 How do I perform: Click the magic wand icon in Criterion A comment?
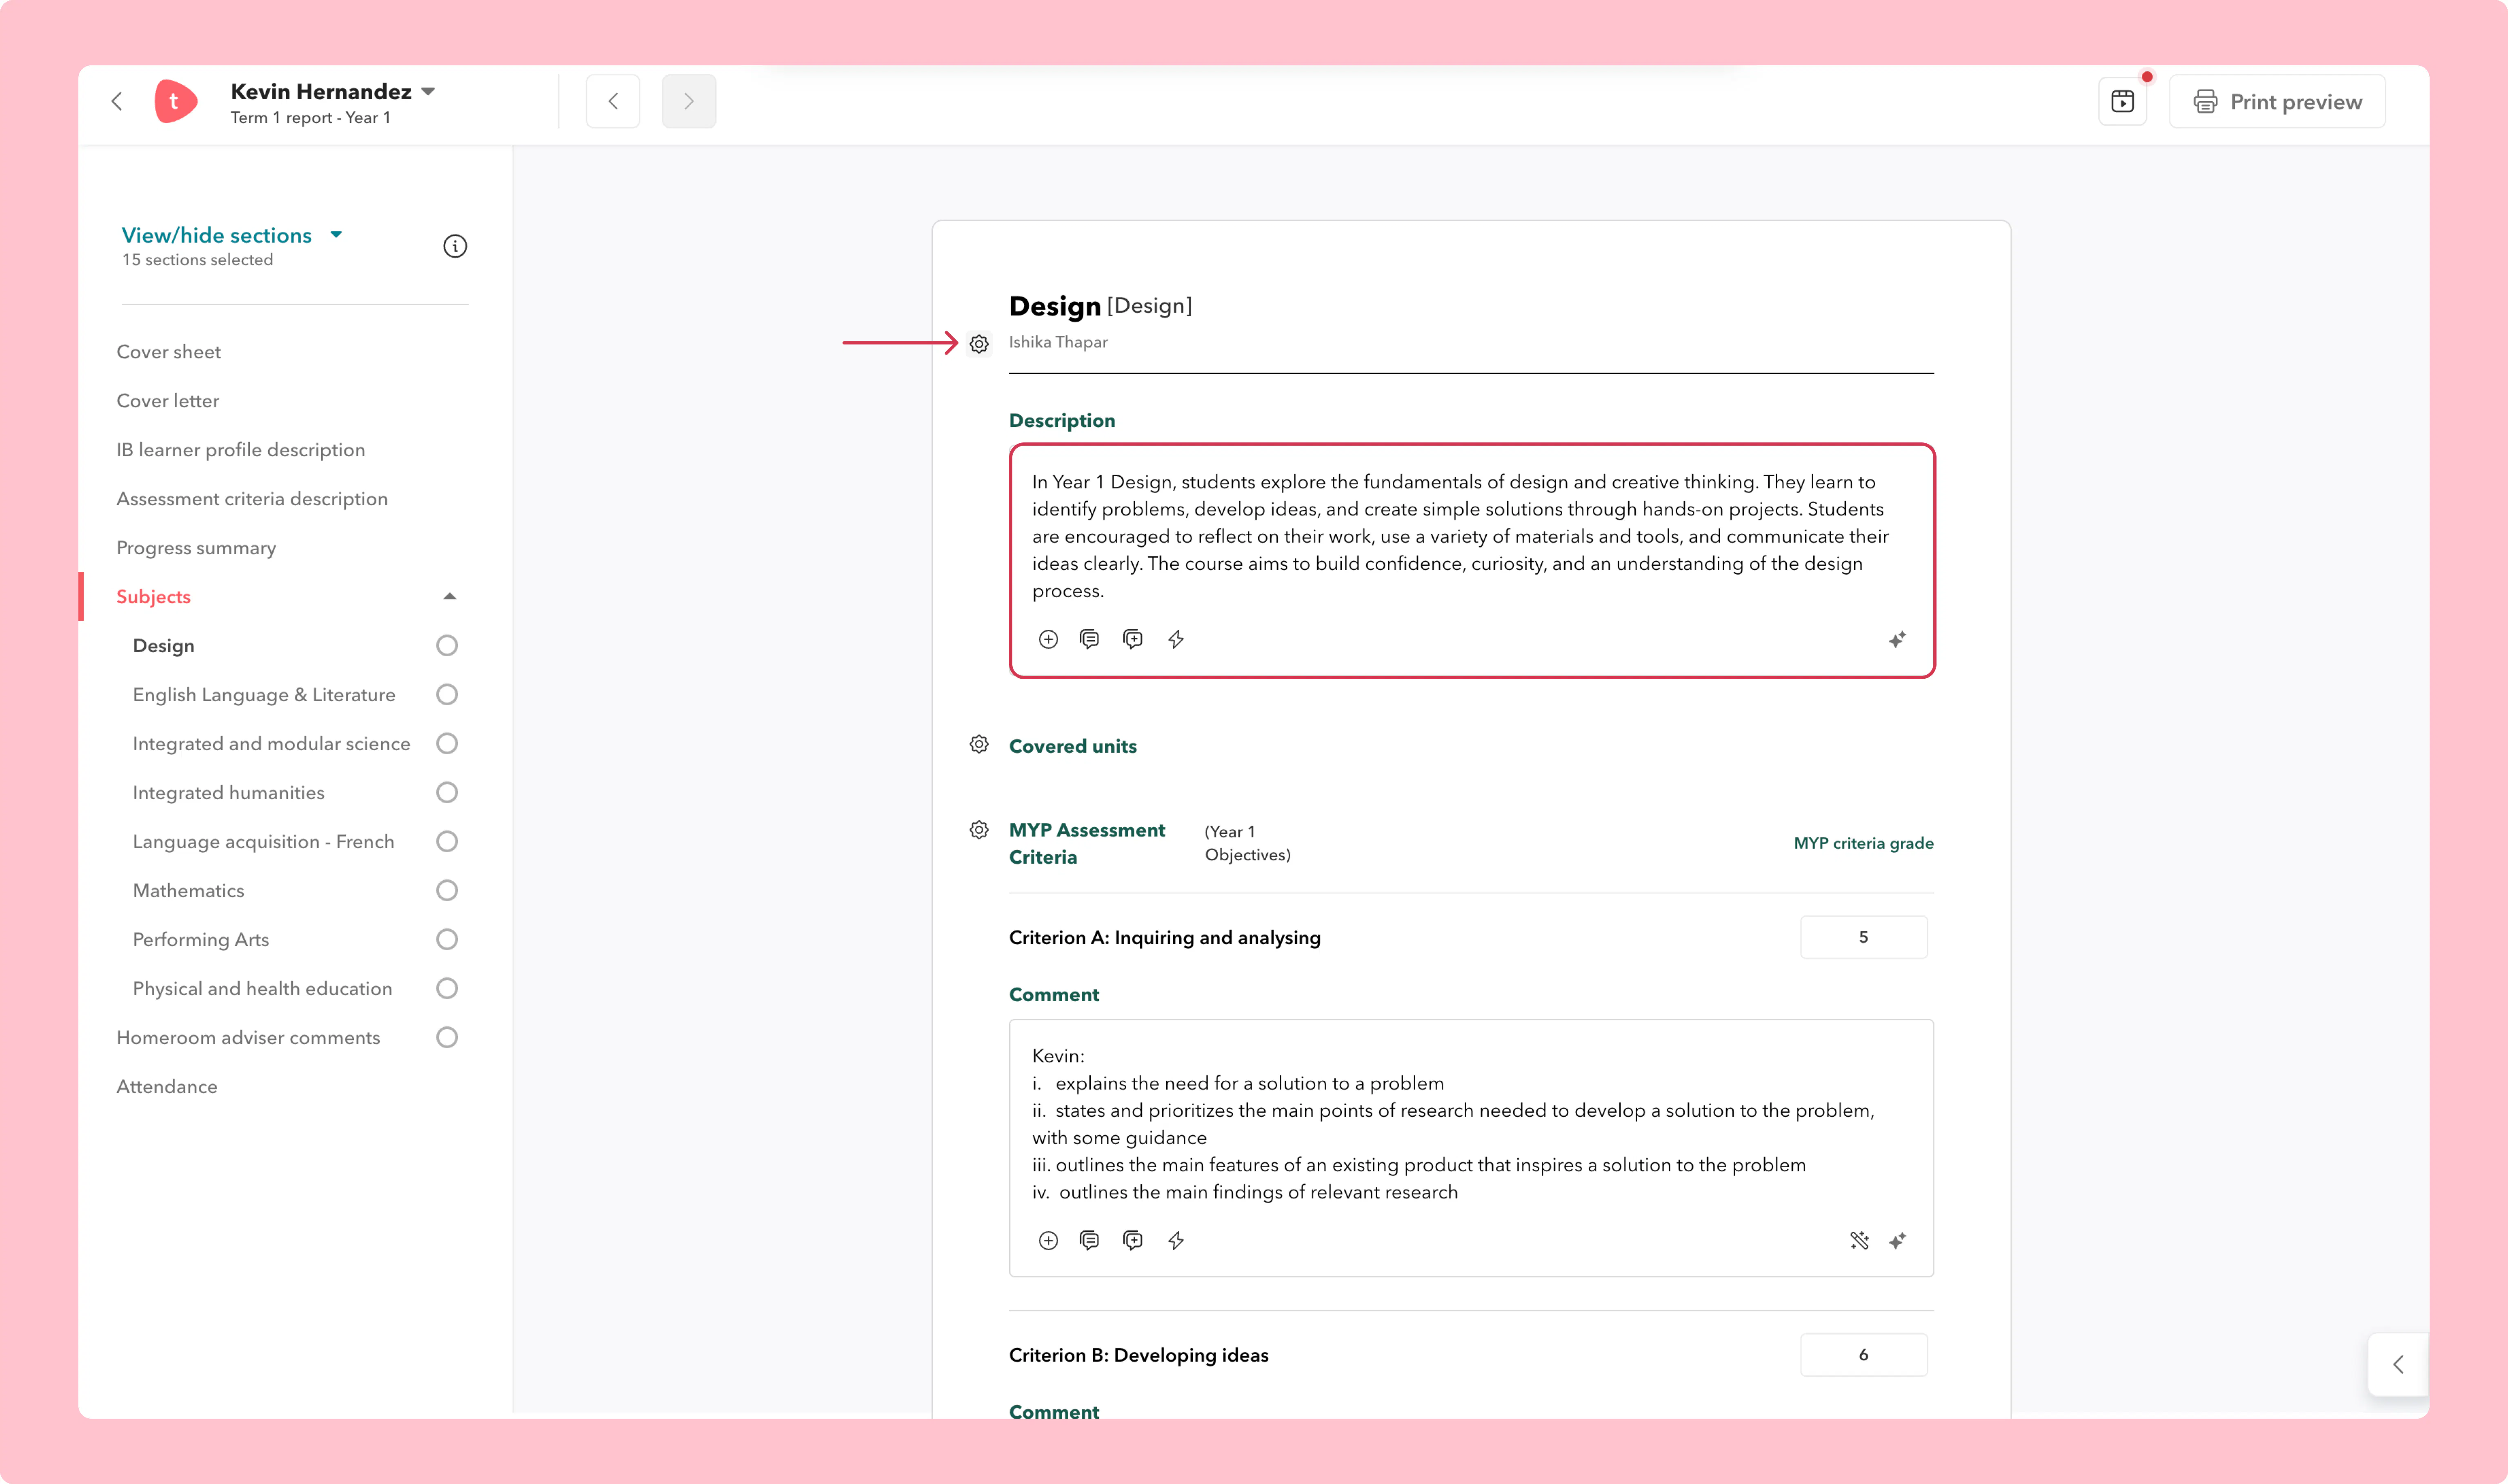point(1859,1240)
